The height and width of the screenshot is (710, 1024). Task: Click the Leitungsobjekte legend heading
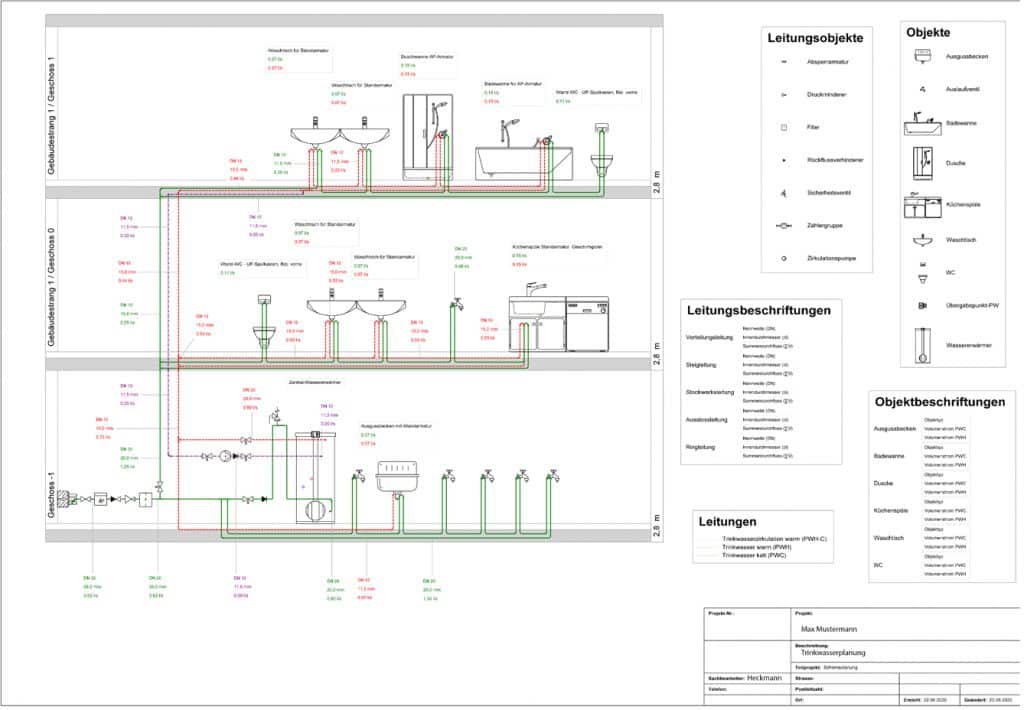tap(815, 39)
